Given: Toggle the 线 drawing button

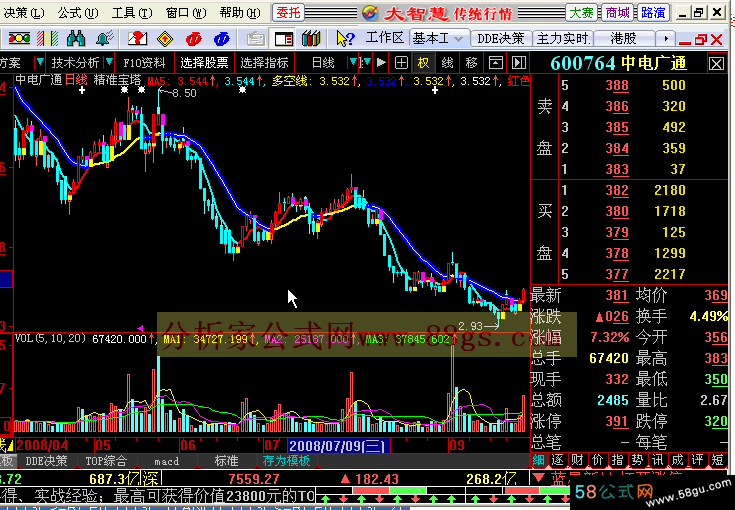Looking at the screenshot, I should 448,62.
